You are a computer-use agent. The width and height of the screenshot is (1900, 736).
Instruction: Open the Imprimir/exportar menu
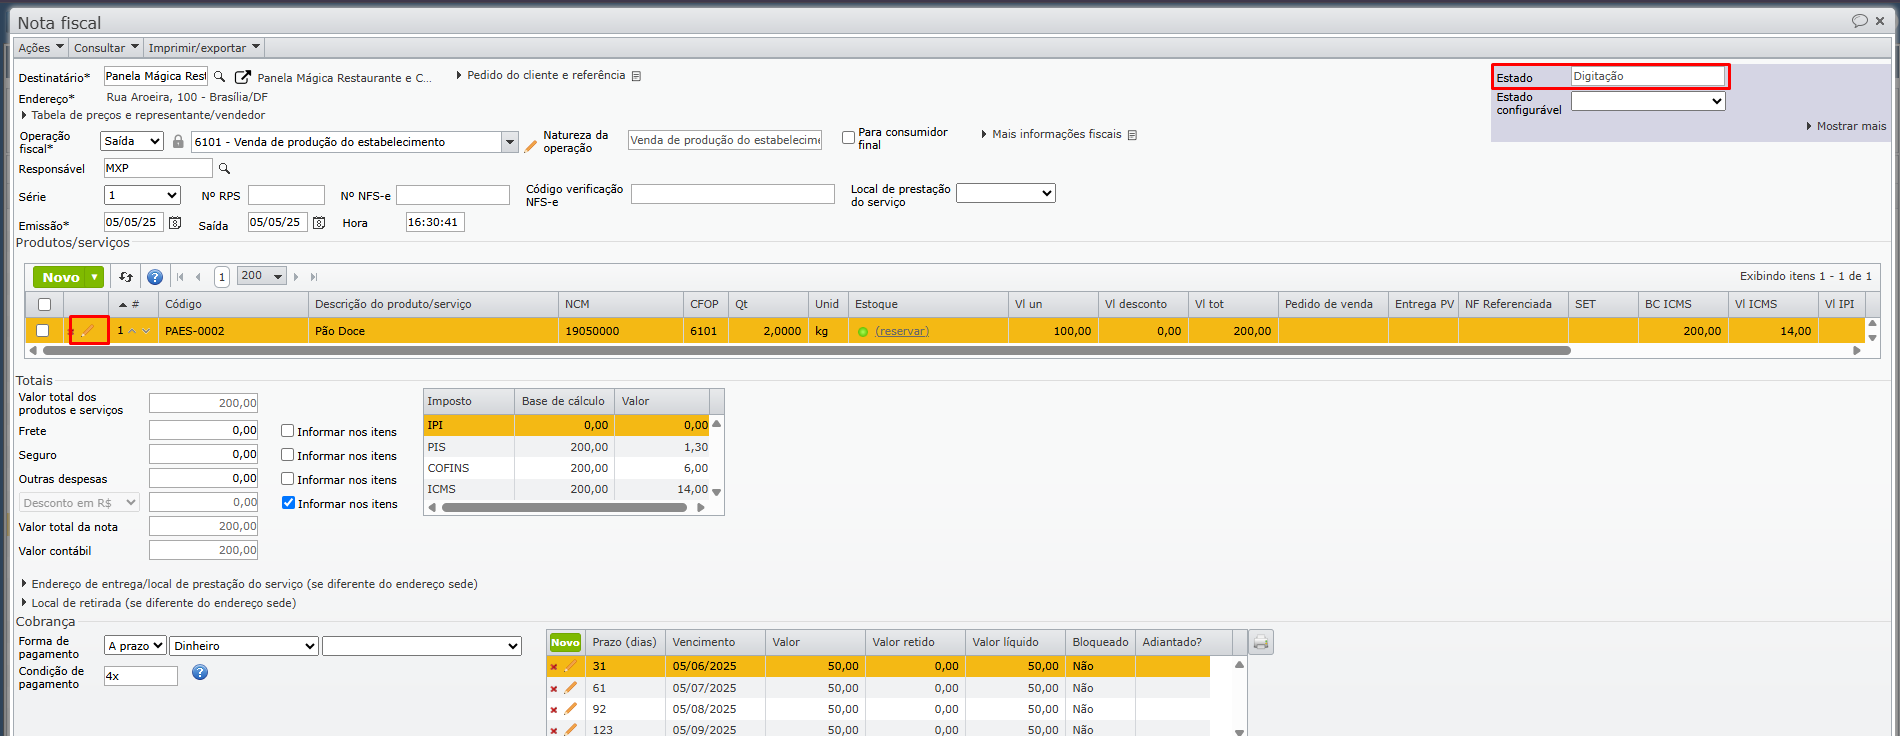click(x=204, y=48)
